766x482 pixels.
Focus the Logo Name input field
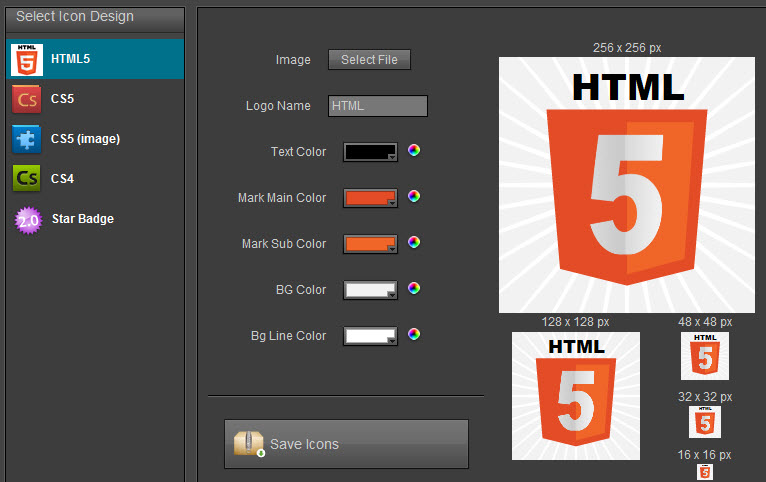378,106
